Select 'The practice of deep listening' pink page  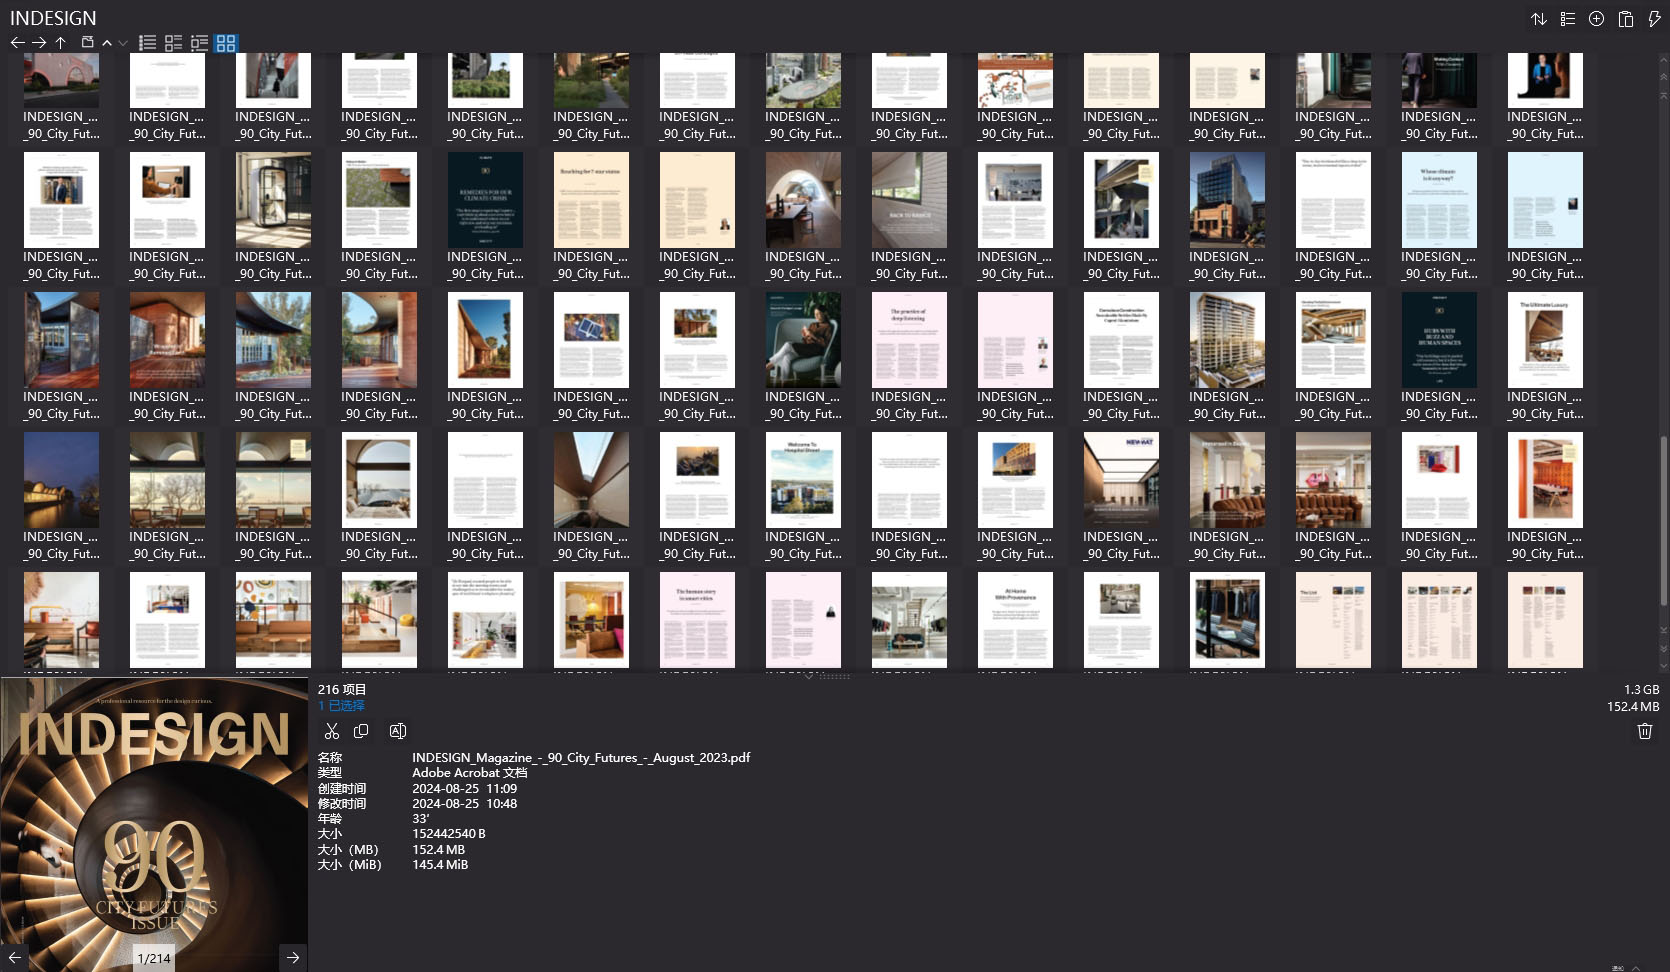pyautogui.click(x=909, y=340)
